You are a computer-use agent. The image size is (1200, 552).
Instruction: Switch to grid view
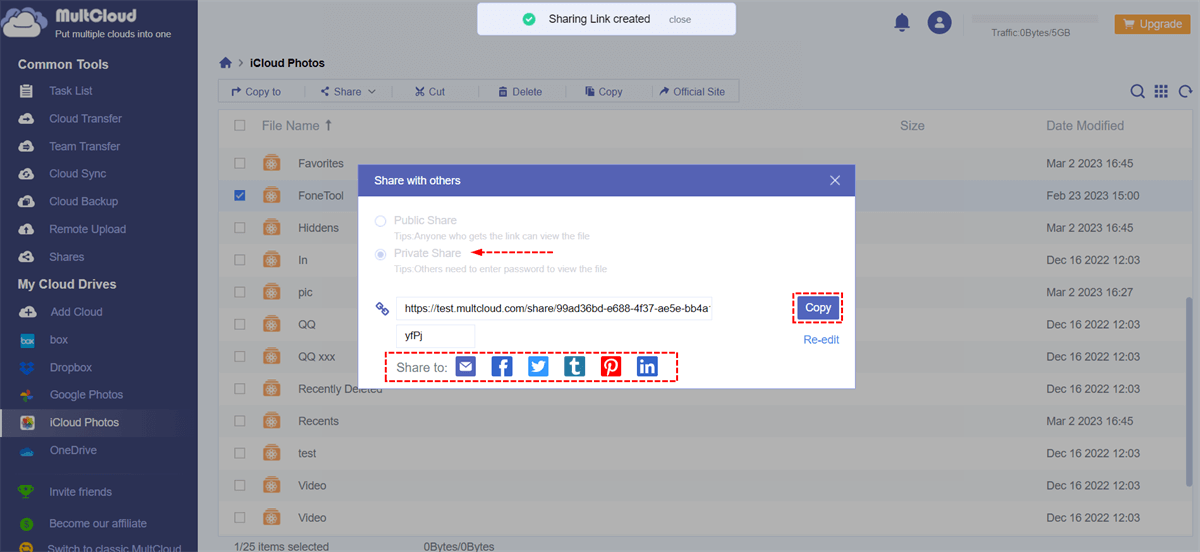[x=1161, y=91]
